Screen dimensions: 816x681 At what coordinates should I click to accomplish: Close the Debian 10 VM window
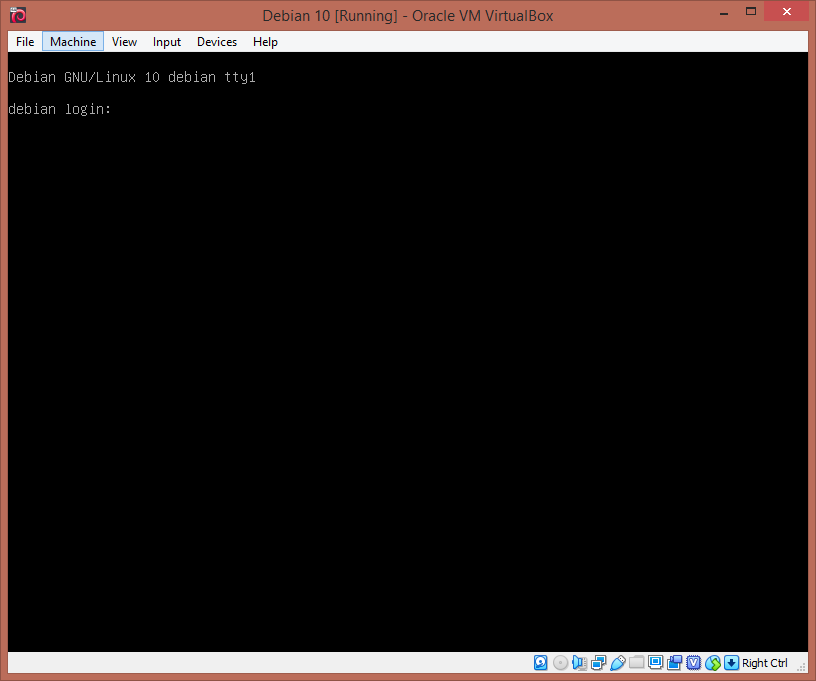click(786, 11)
